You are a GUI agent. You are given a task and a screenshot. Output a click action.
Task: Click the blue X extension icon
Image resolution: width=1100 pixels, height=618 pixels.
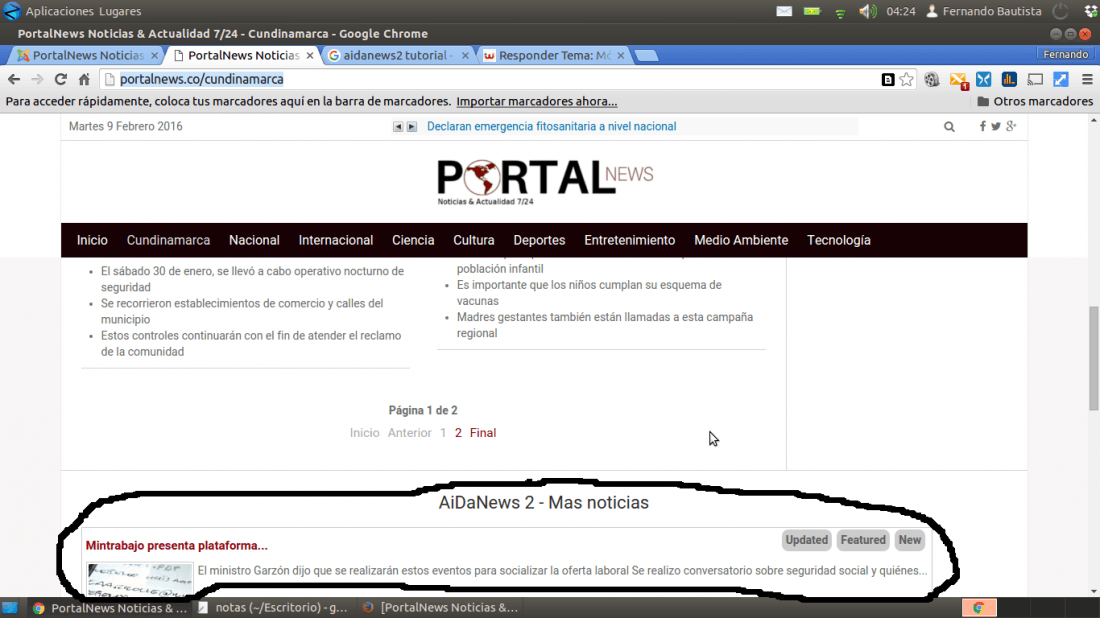coord(984,79)
